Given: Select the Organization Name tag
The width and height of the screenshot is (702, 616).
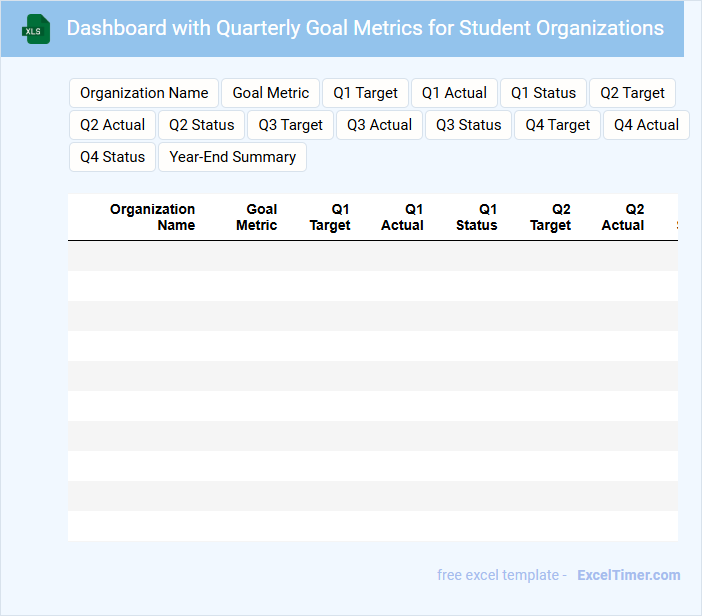Looking at the screenshot, I should click(144, 93).
